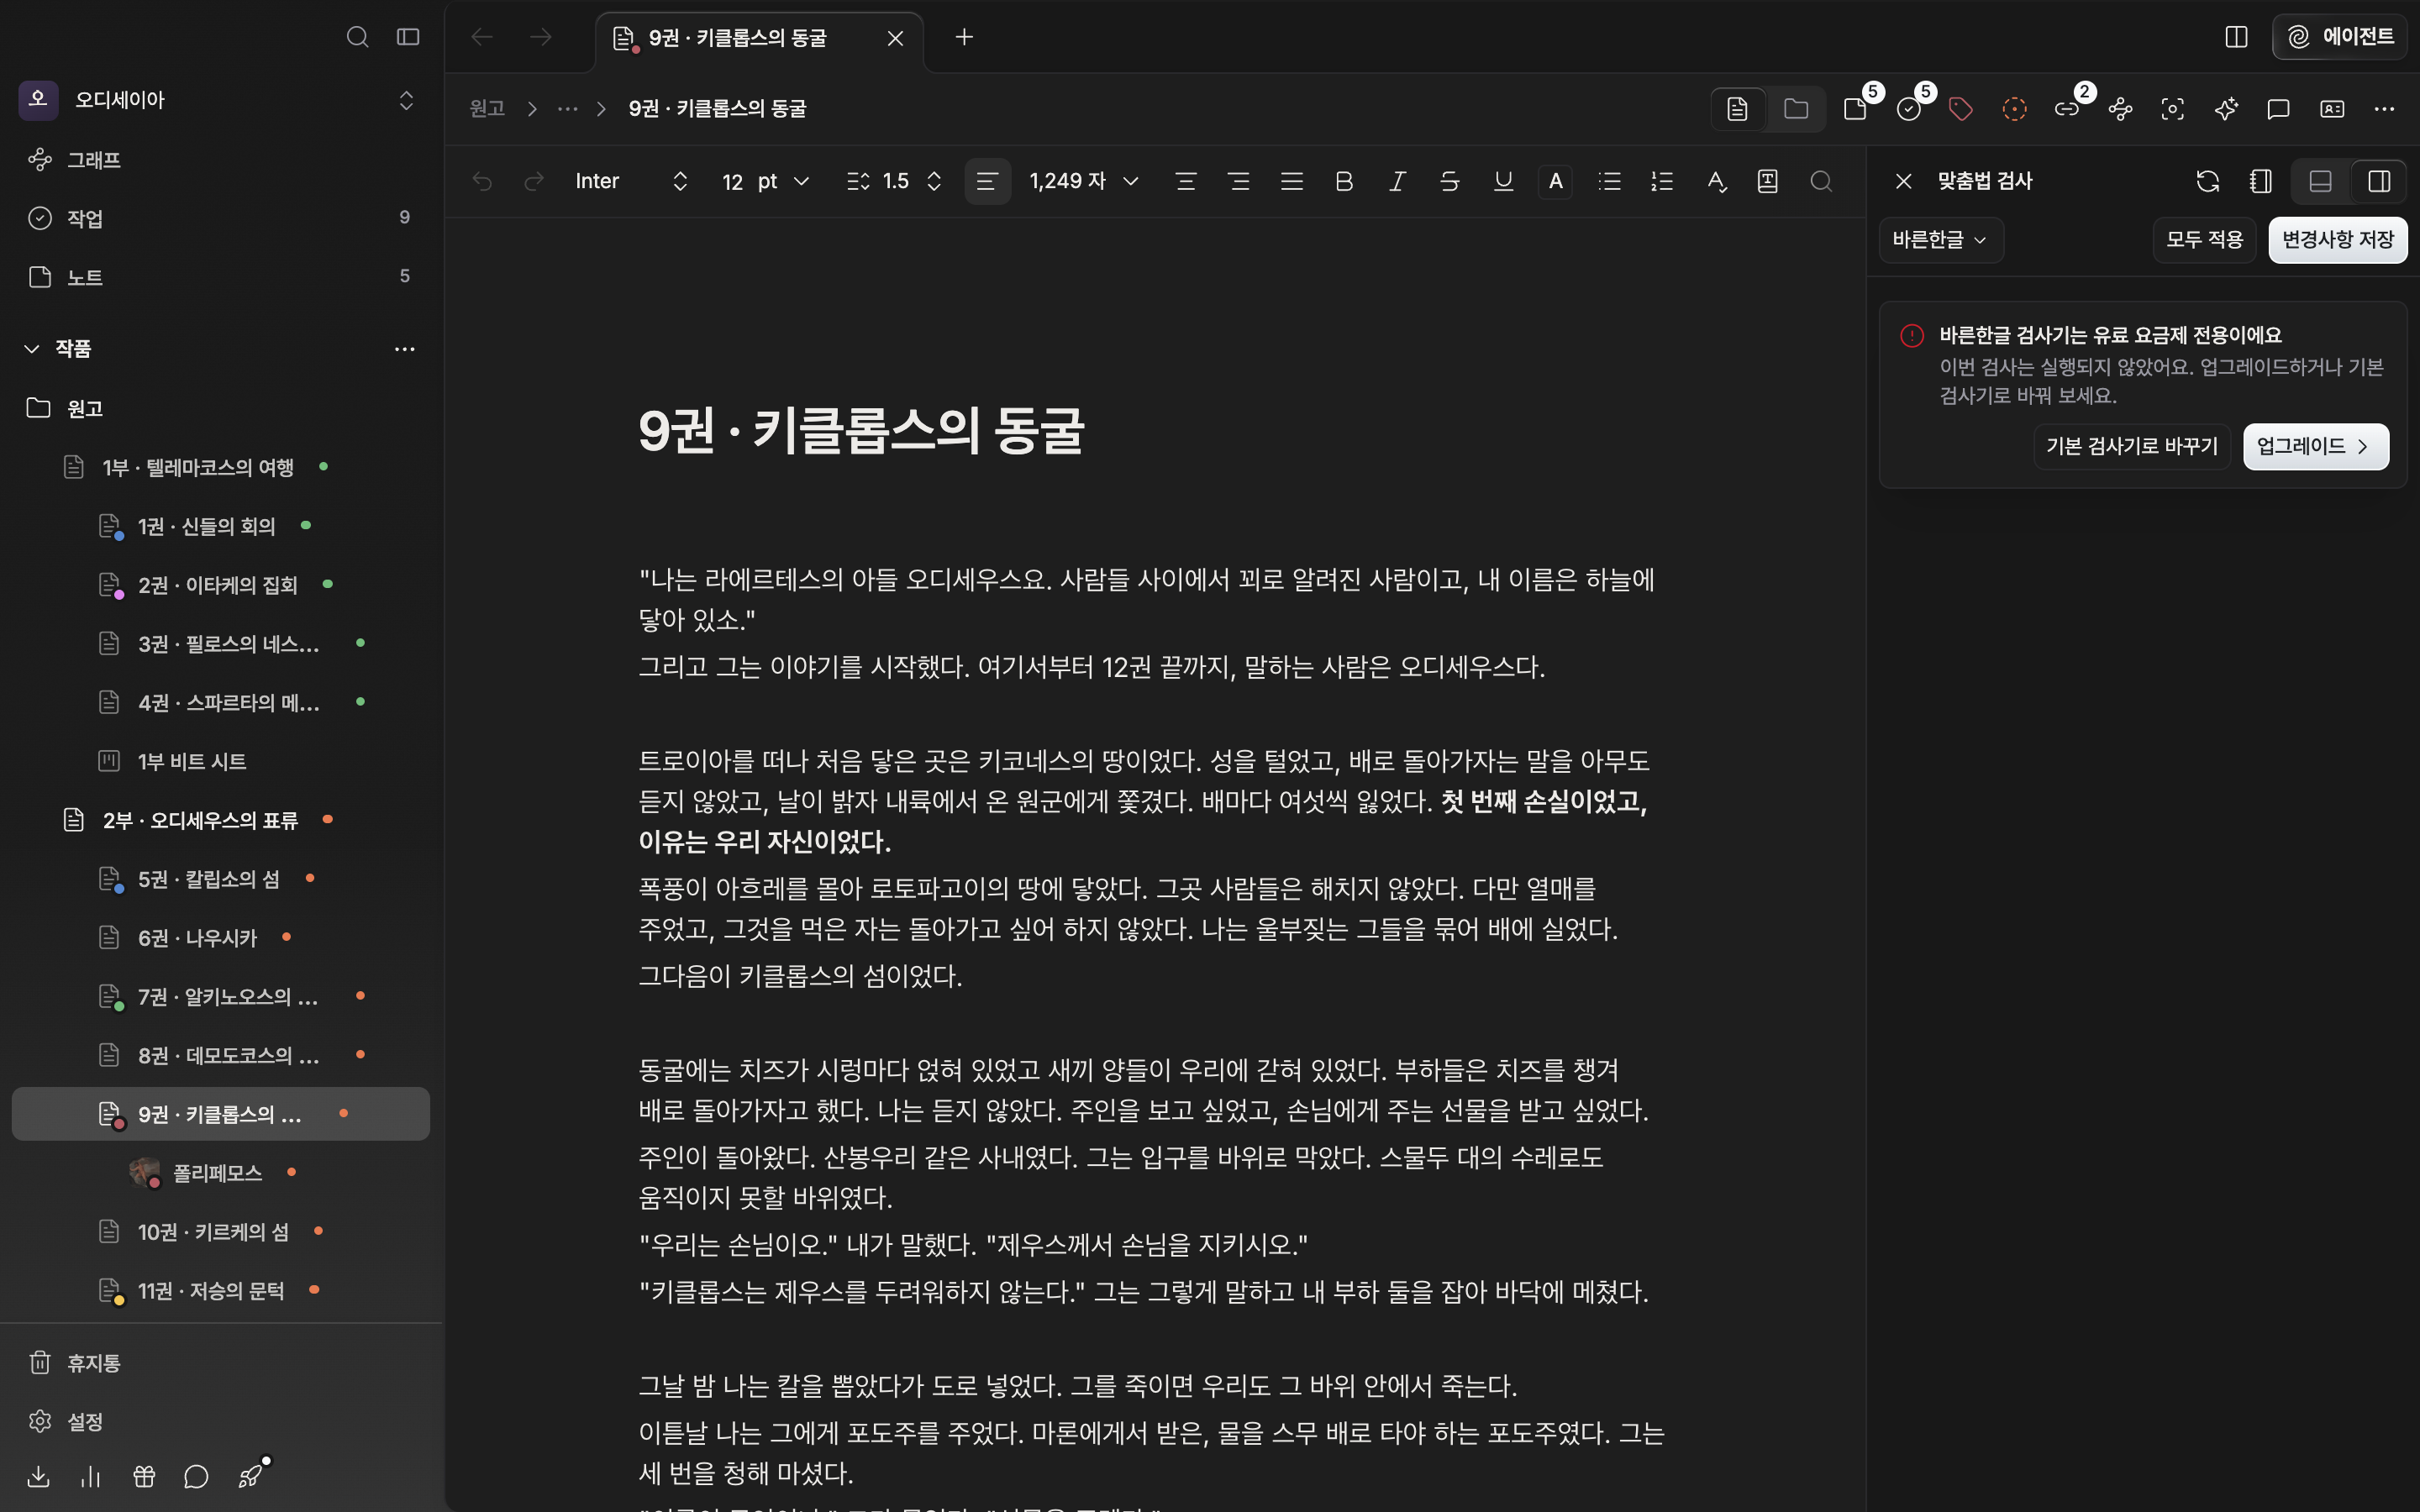Open the tasks checkmark icon with badge 5
2420x1512 pixels.
(1909, 108)
